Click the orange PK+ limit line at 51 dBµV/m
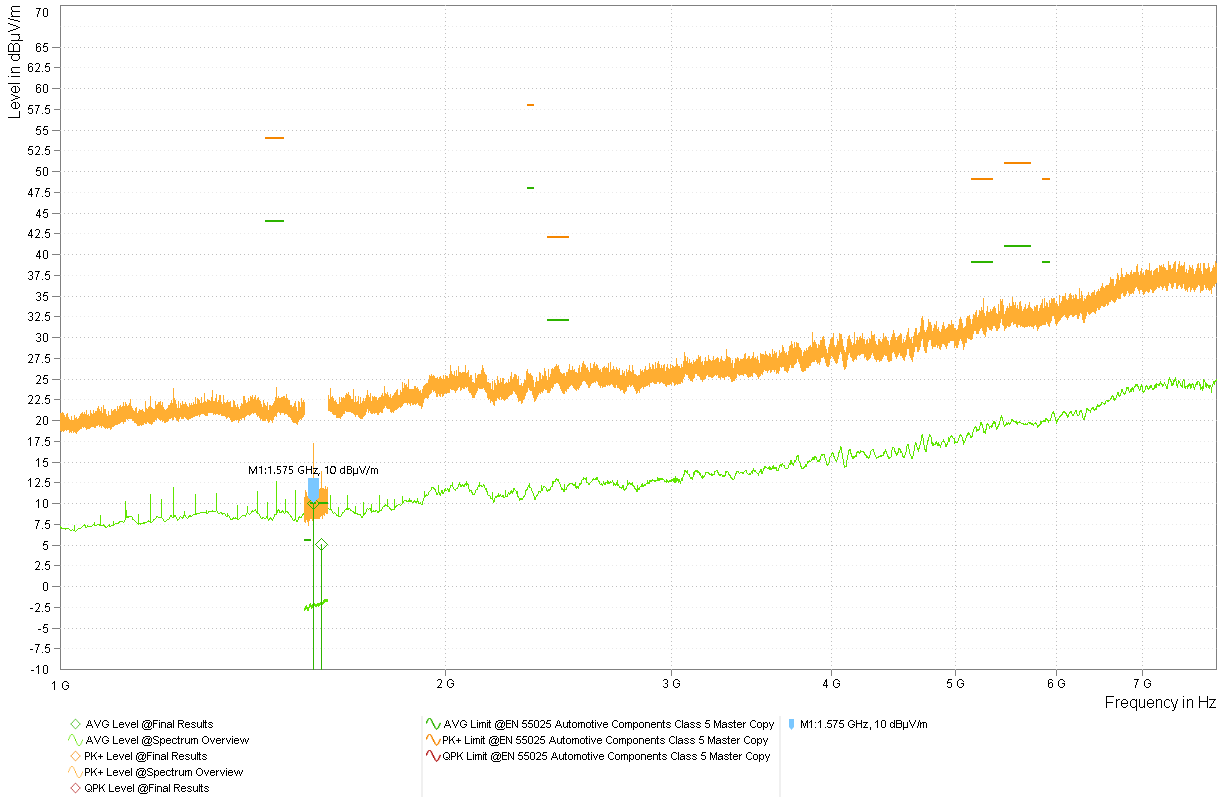Viewport: 1222px width, 806px height. [1017, 163]
